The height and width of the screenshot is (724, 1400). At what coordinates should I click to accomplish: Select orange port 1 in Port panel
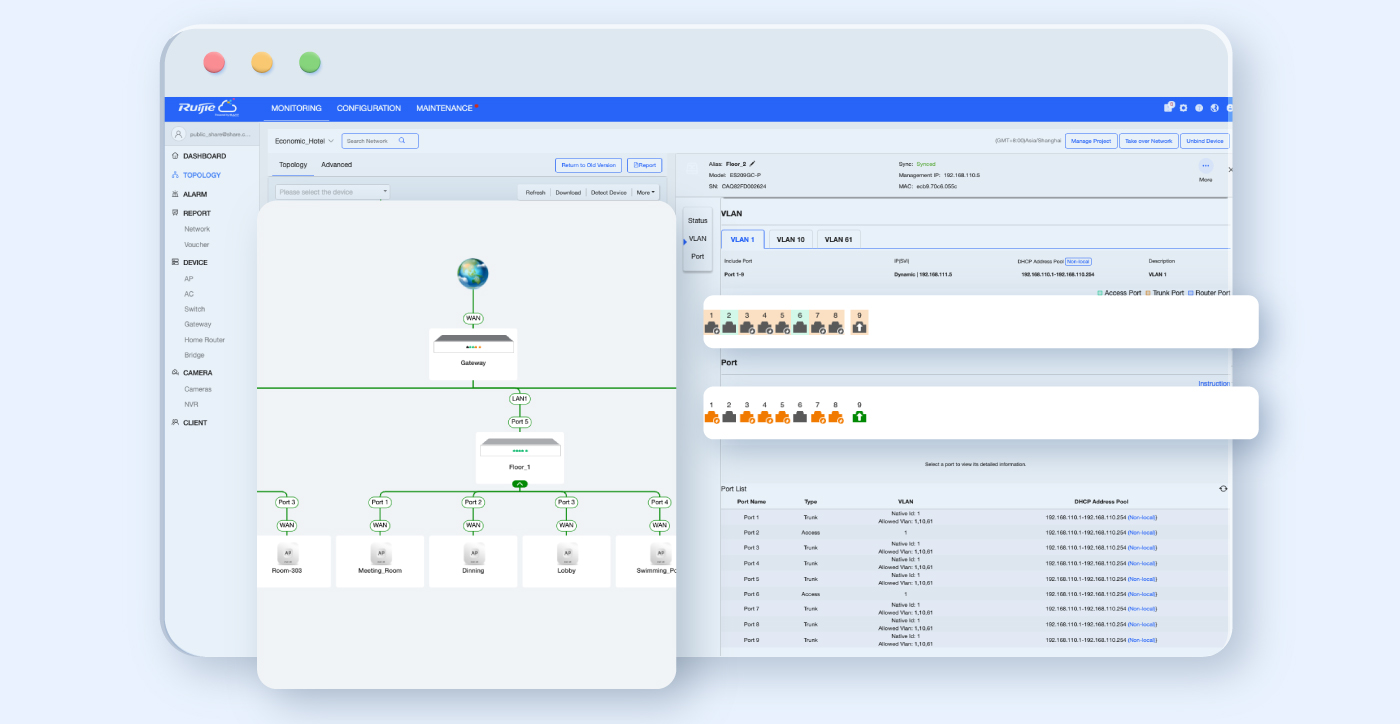click(711, 416)
